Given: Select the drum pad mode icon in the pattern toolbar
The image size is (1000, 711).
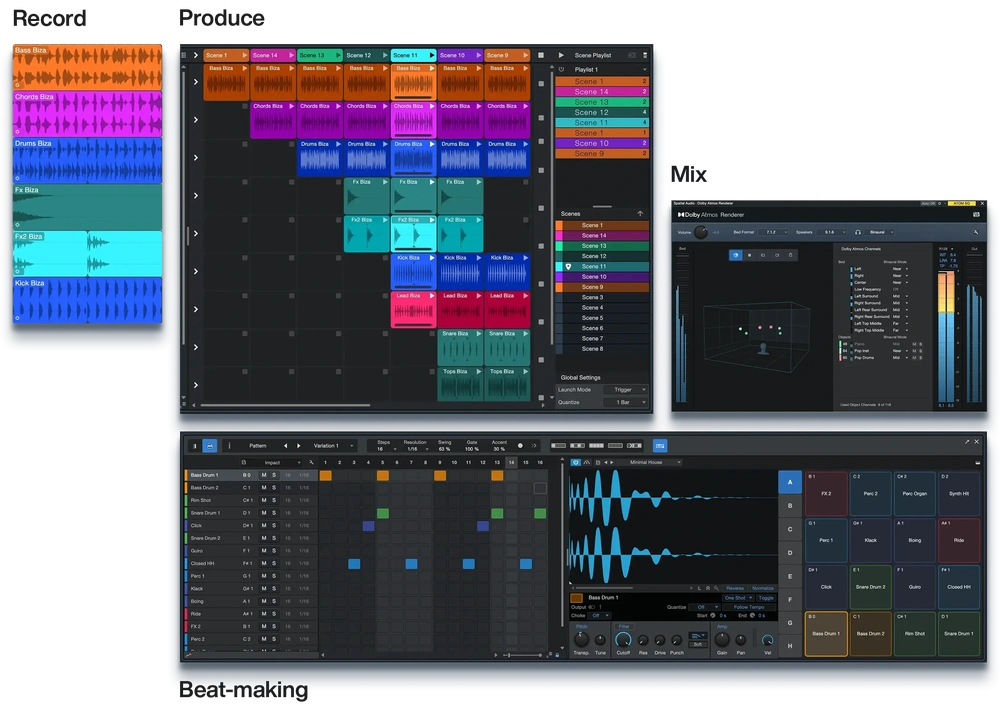Looking at the screenshot, I should point(210,445).
